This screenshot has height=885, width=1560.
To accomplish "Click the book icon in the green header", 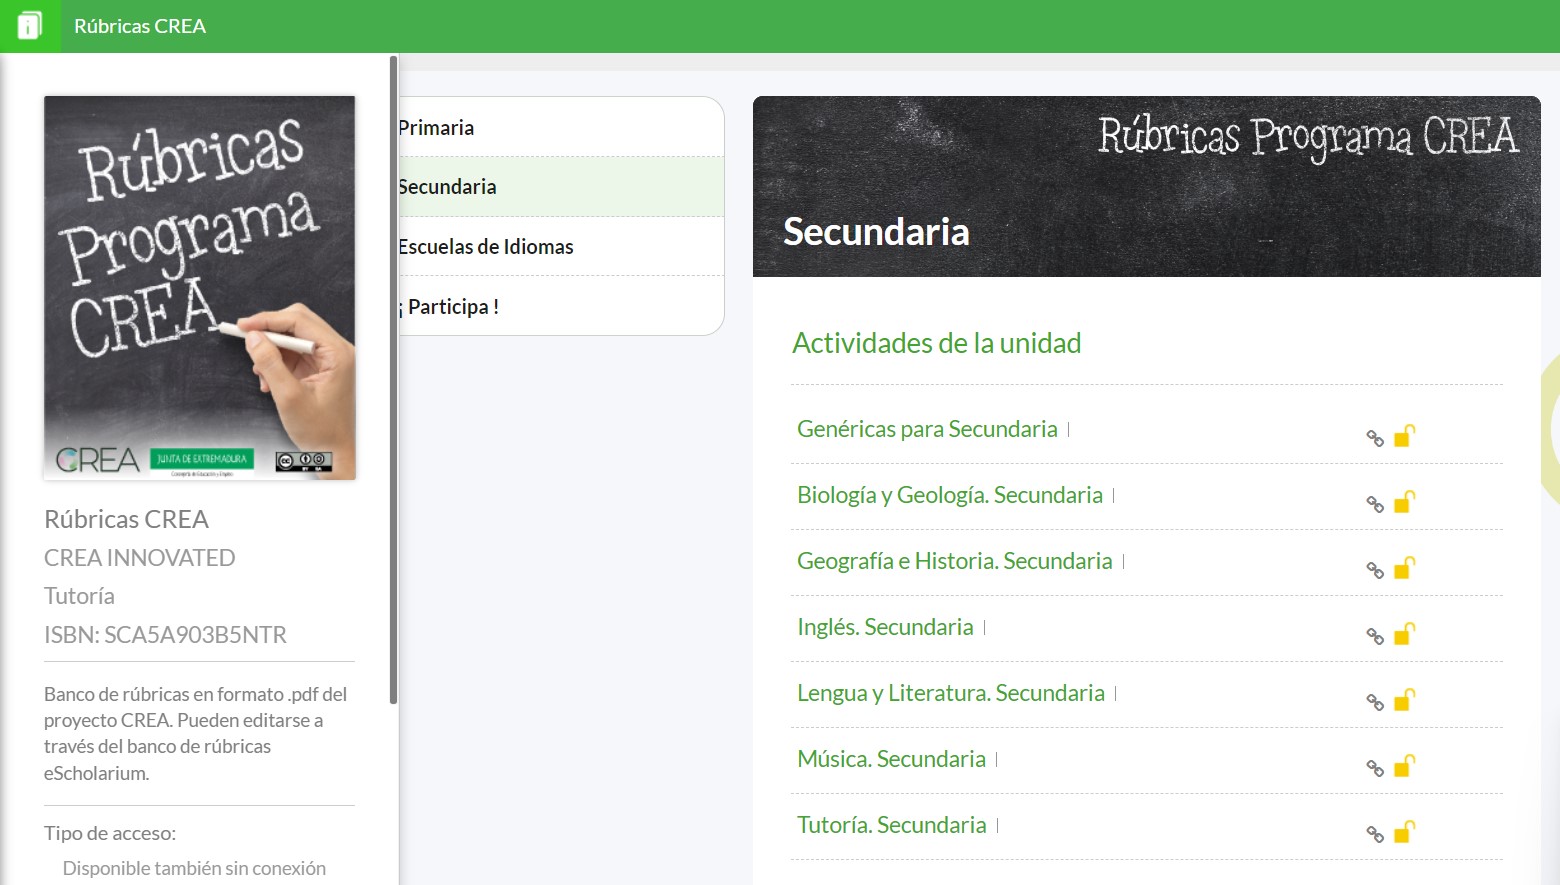I will pos(30,26).
